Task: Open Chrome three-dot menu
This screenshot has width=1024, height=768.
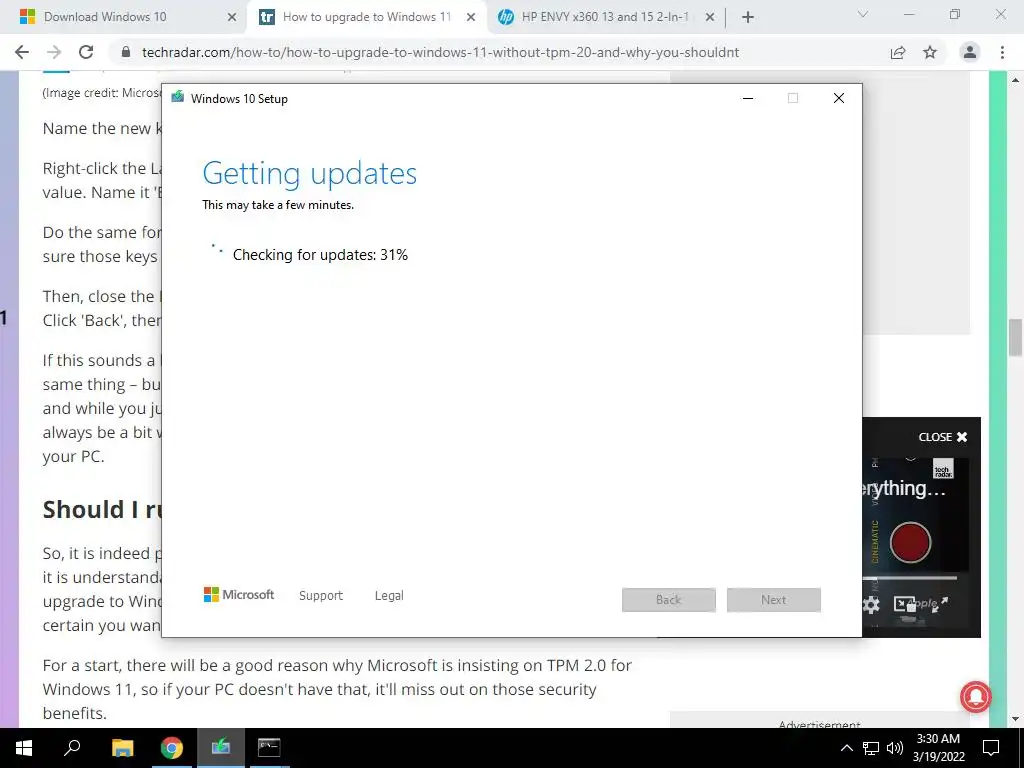Action: (1002, 52)
